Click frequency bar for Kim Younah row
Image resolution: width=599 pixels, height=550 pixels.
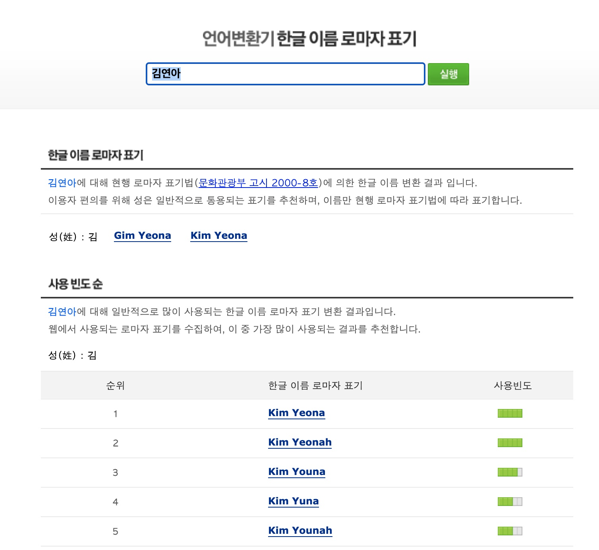coord(510,531)
